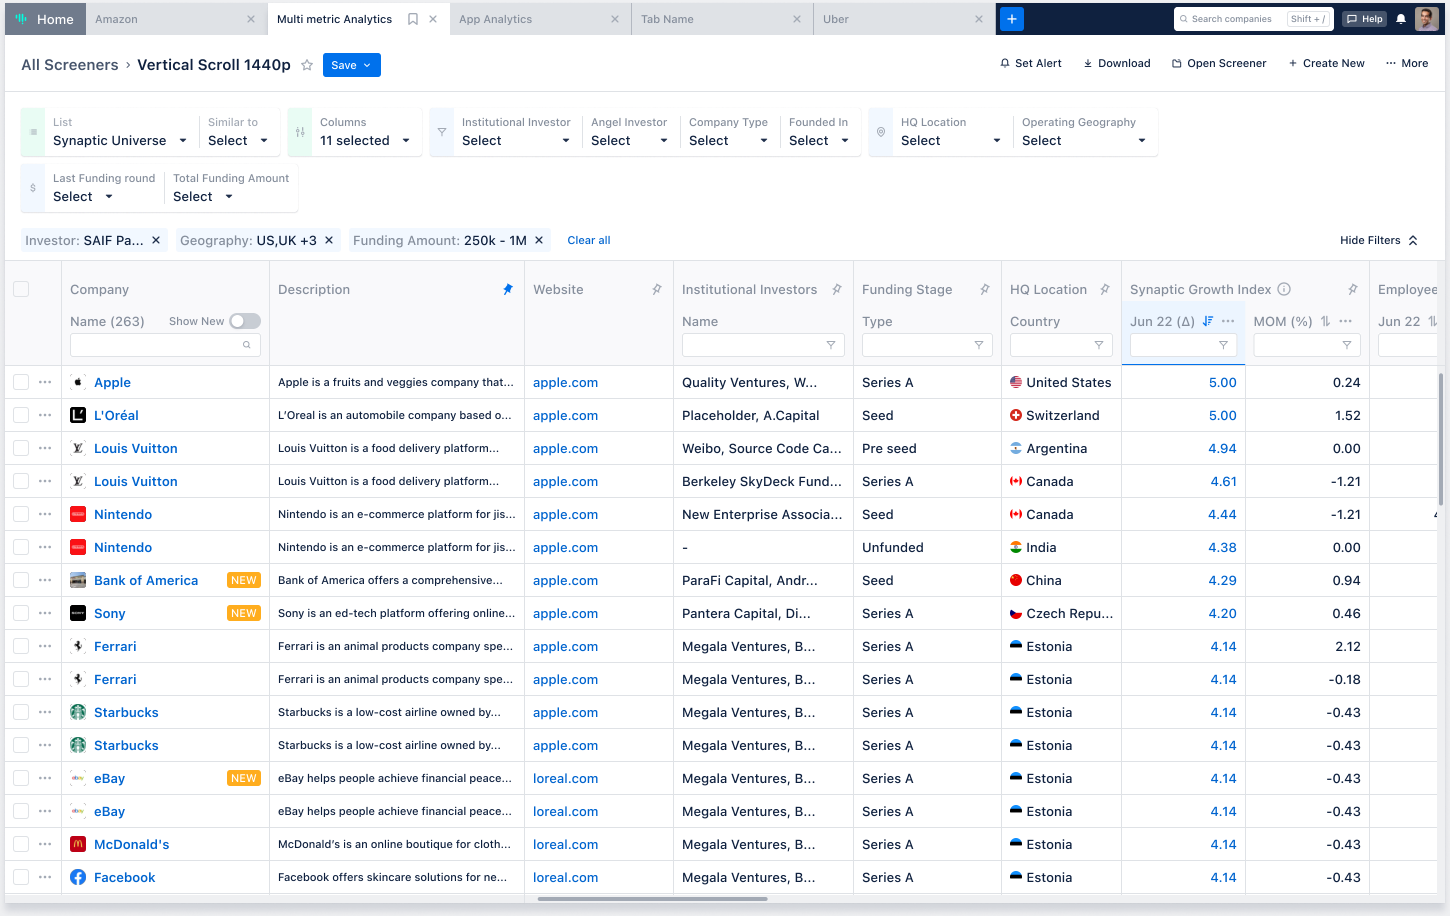Open the Save button dropdown
Screen dimensions: 1450x916
pos(352,65)
